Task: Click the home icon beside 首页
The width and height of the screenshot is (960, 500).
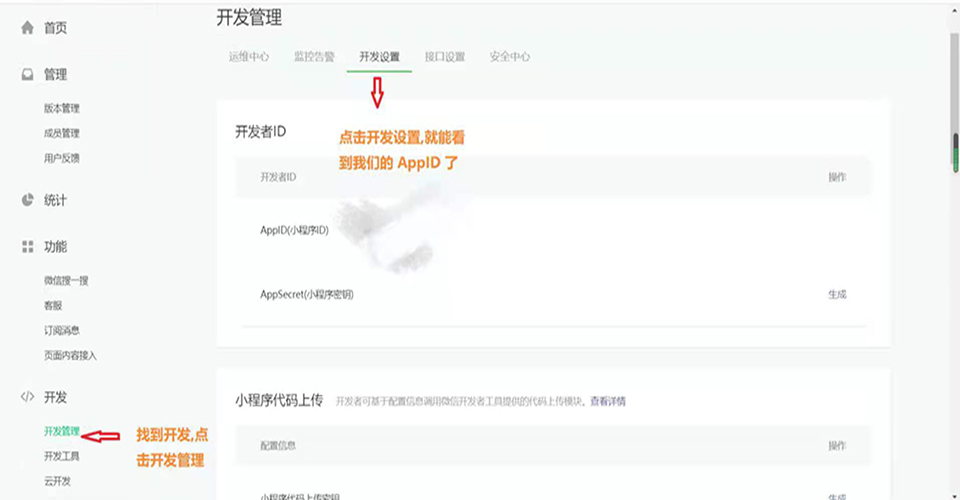Action: 28,28
